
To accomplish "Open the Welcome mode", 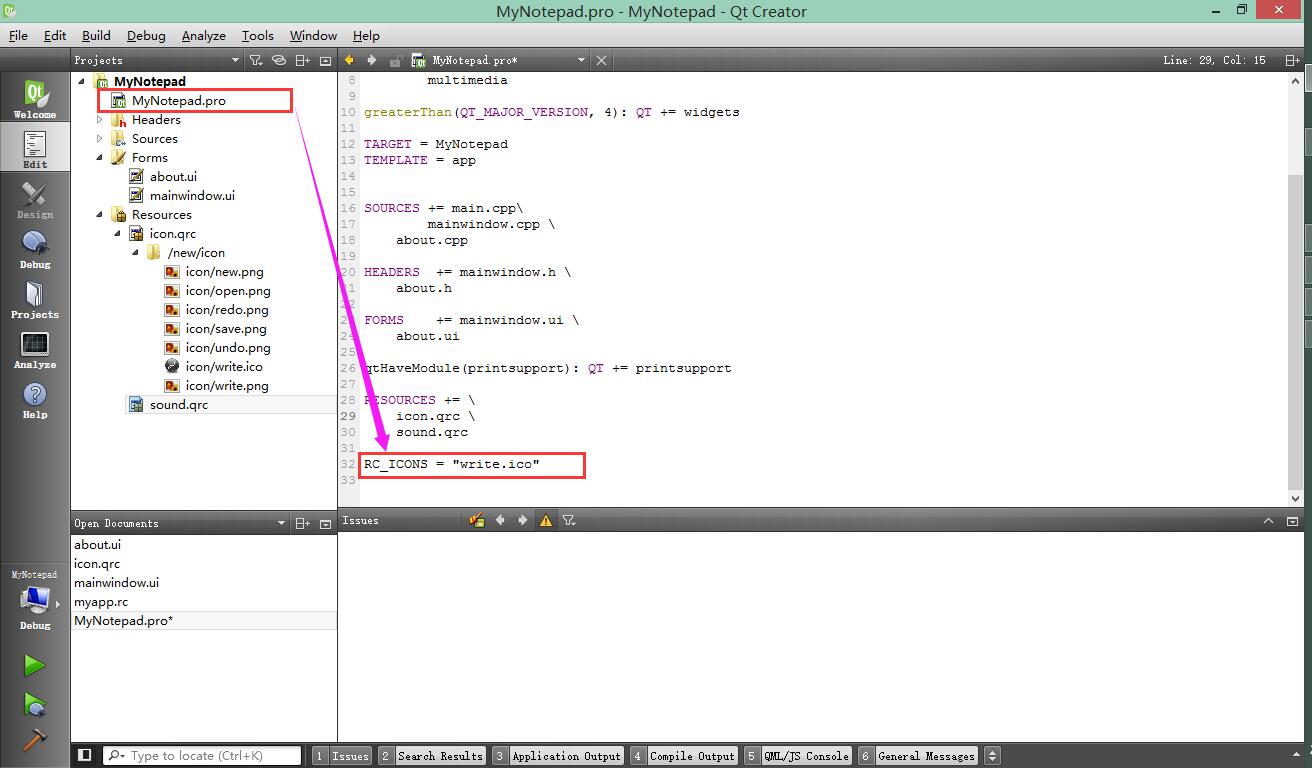I will (x=35, y=99).
